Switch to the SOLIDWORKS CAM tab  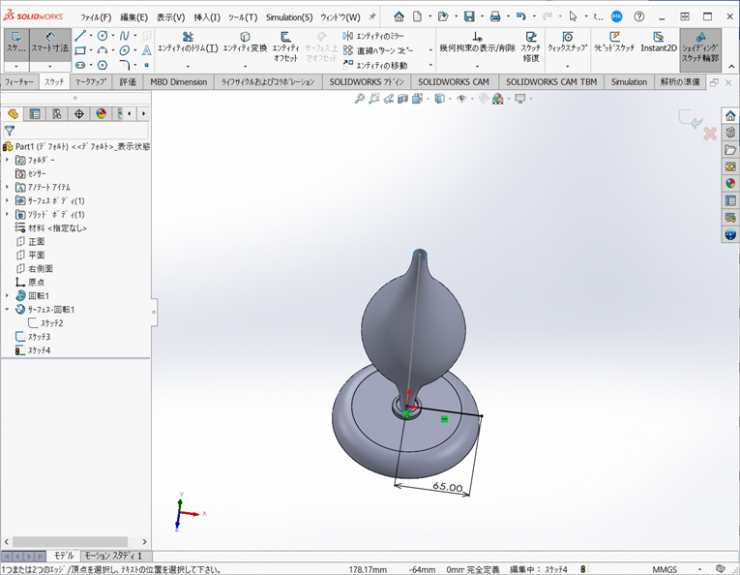point(454,82)
